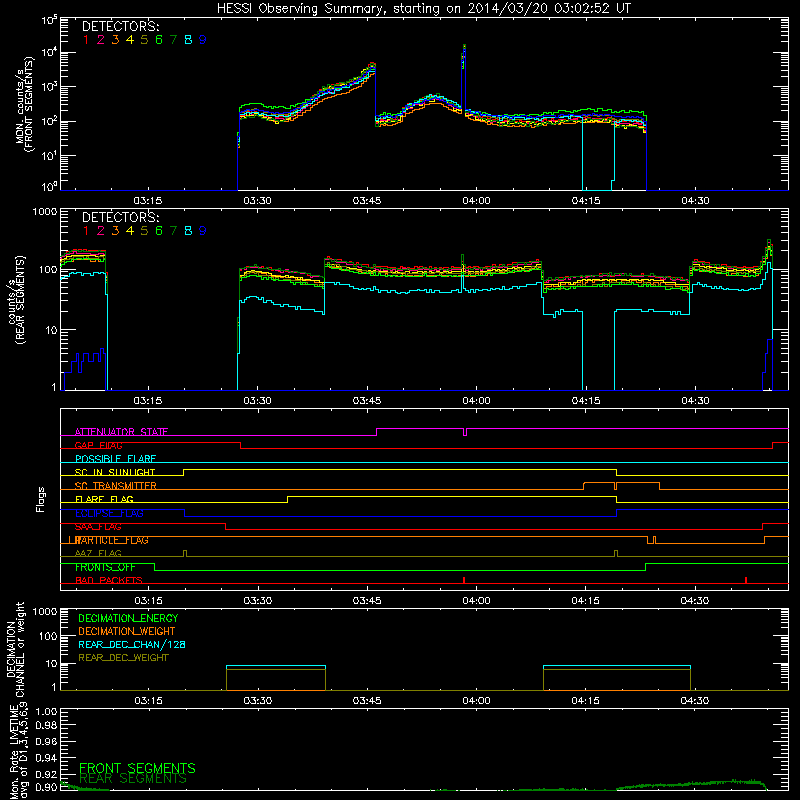Click the BAD_PACKETS tick mark near 04:37
Image resolution: width=800 pixels, height=800 pixels.
point(746,580)
